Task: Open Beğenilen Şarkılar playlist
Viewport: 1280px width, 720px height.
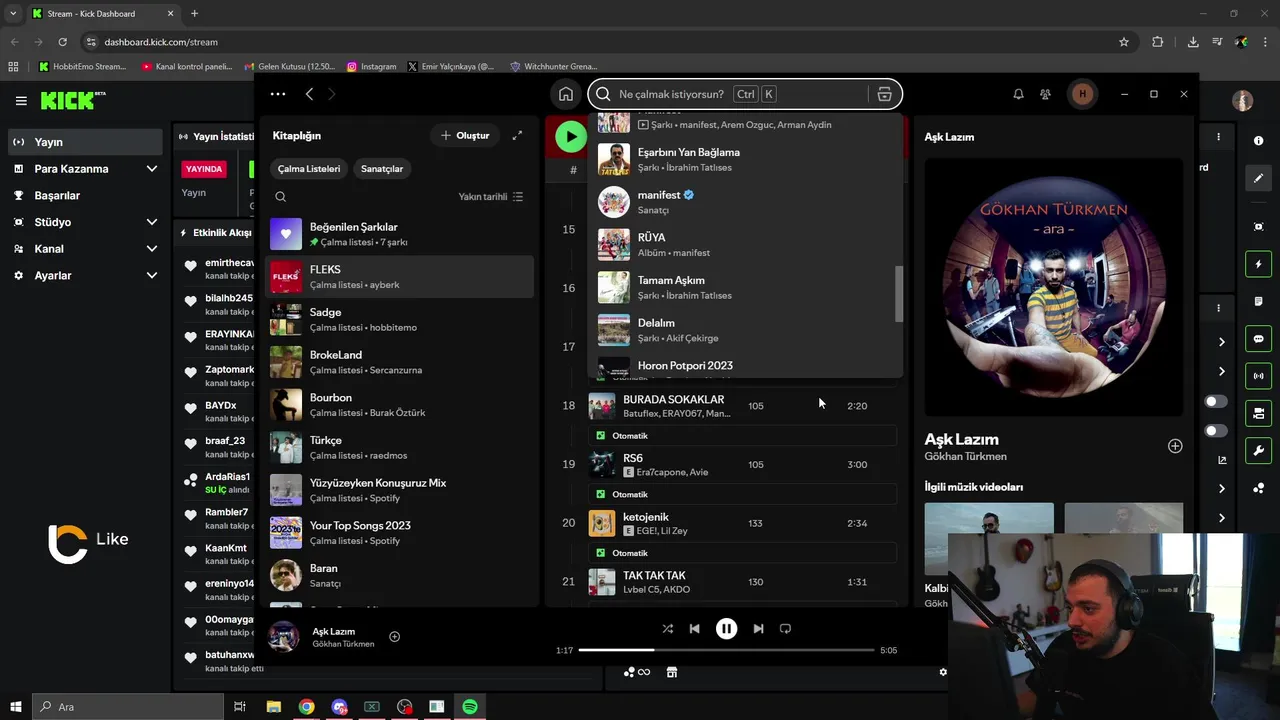Action: [400, 234]
